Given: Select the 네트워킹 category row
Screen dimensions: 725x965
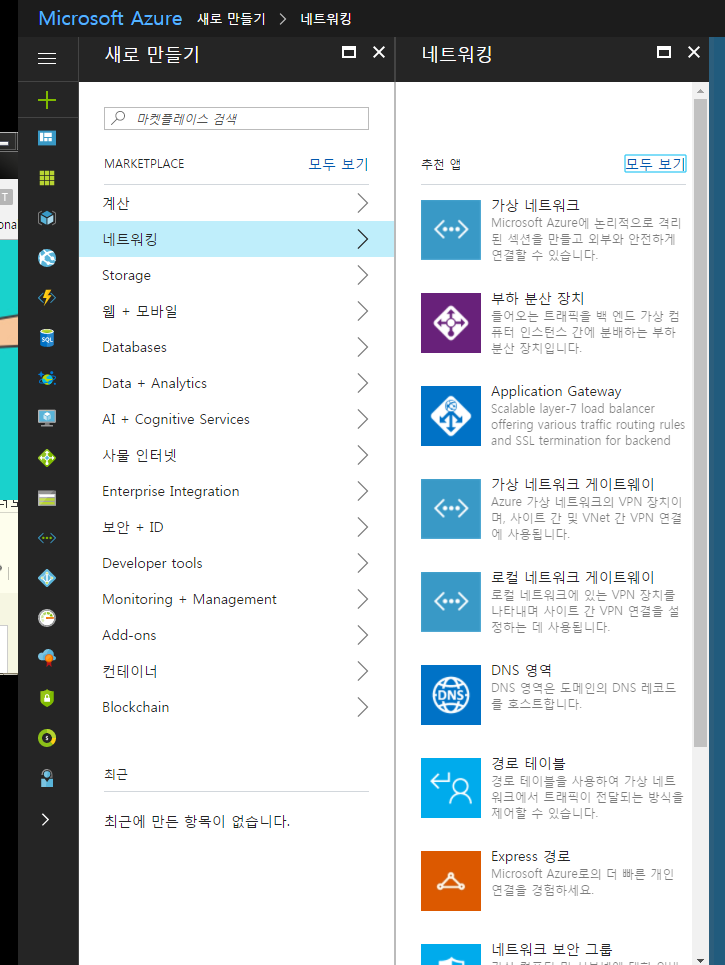Looking at the screenshot, I should 236,239.
